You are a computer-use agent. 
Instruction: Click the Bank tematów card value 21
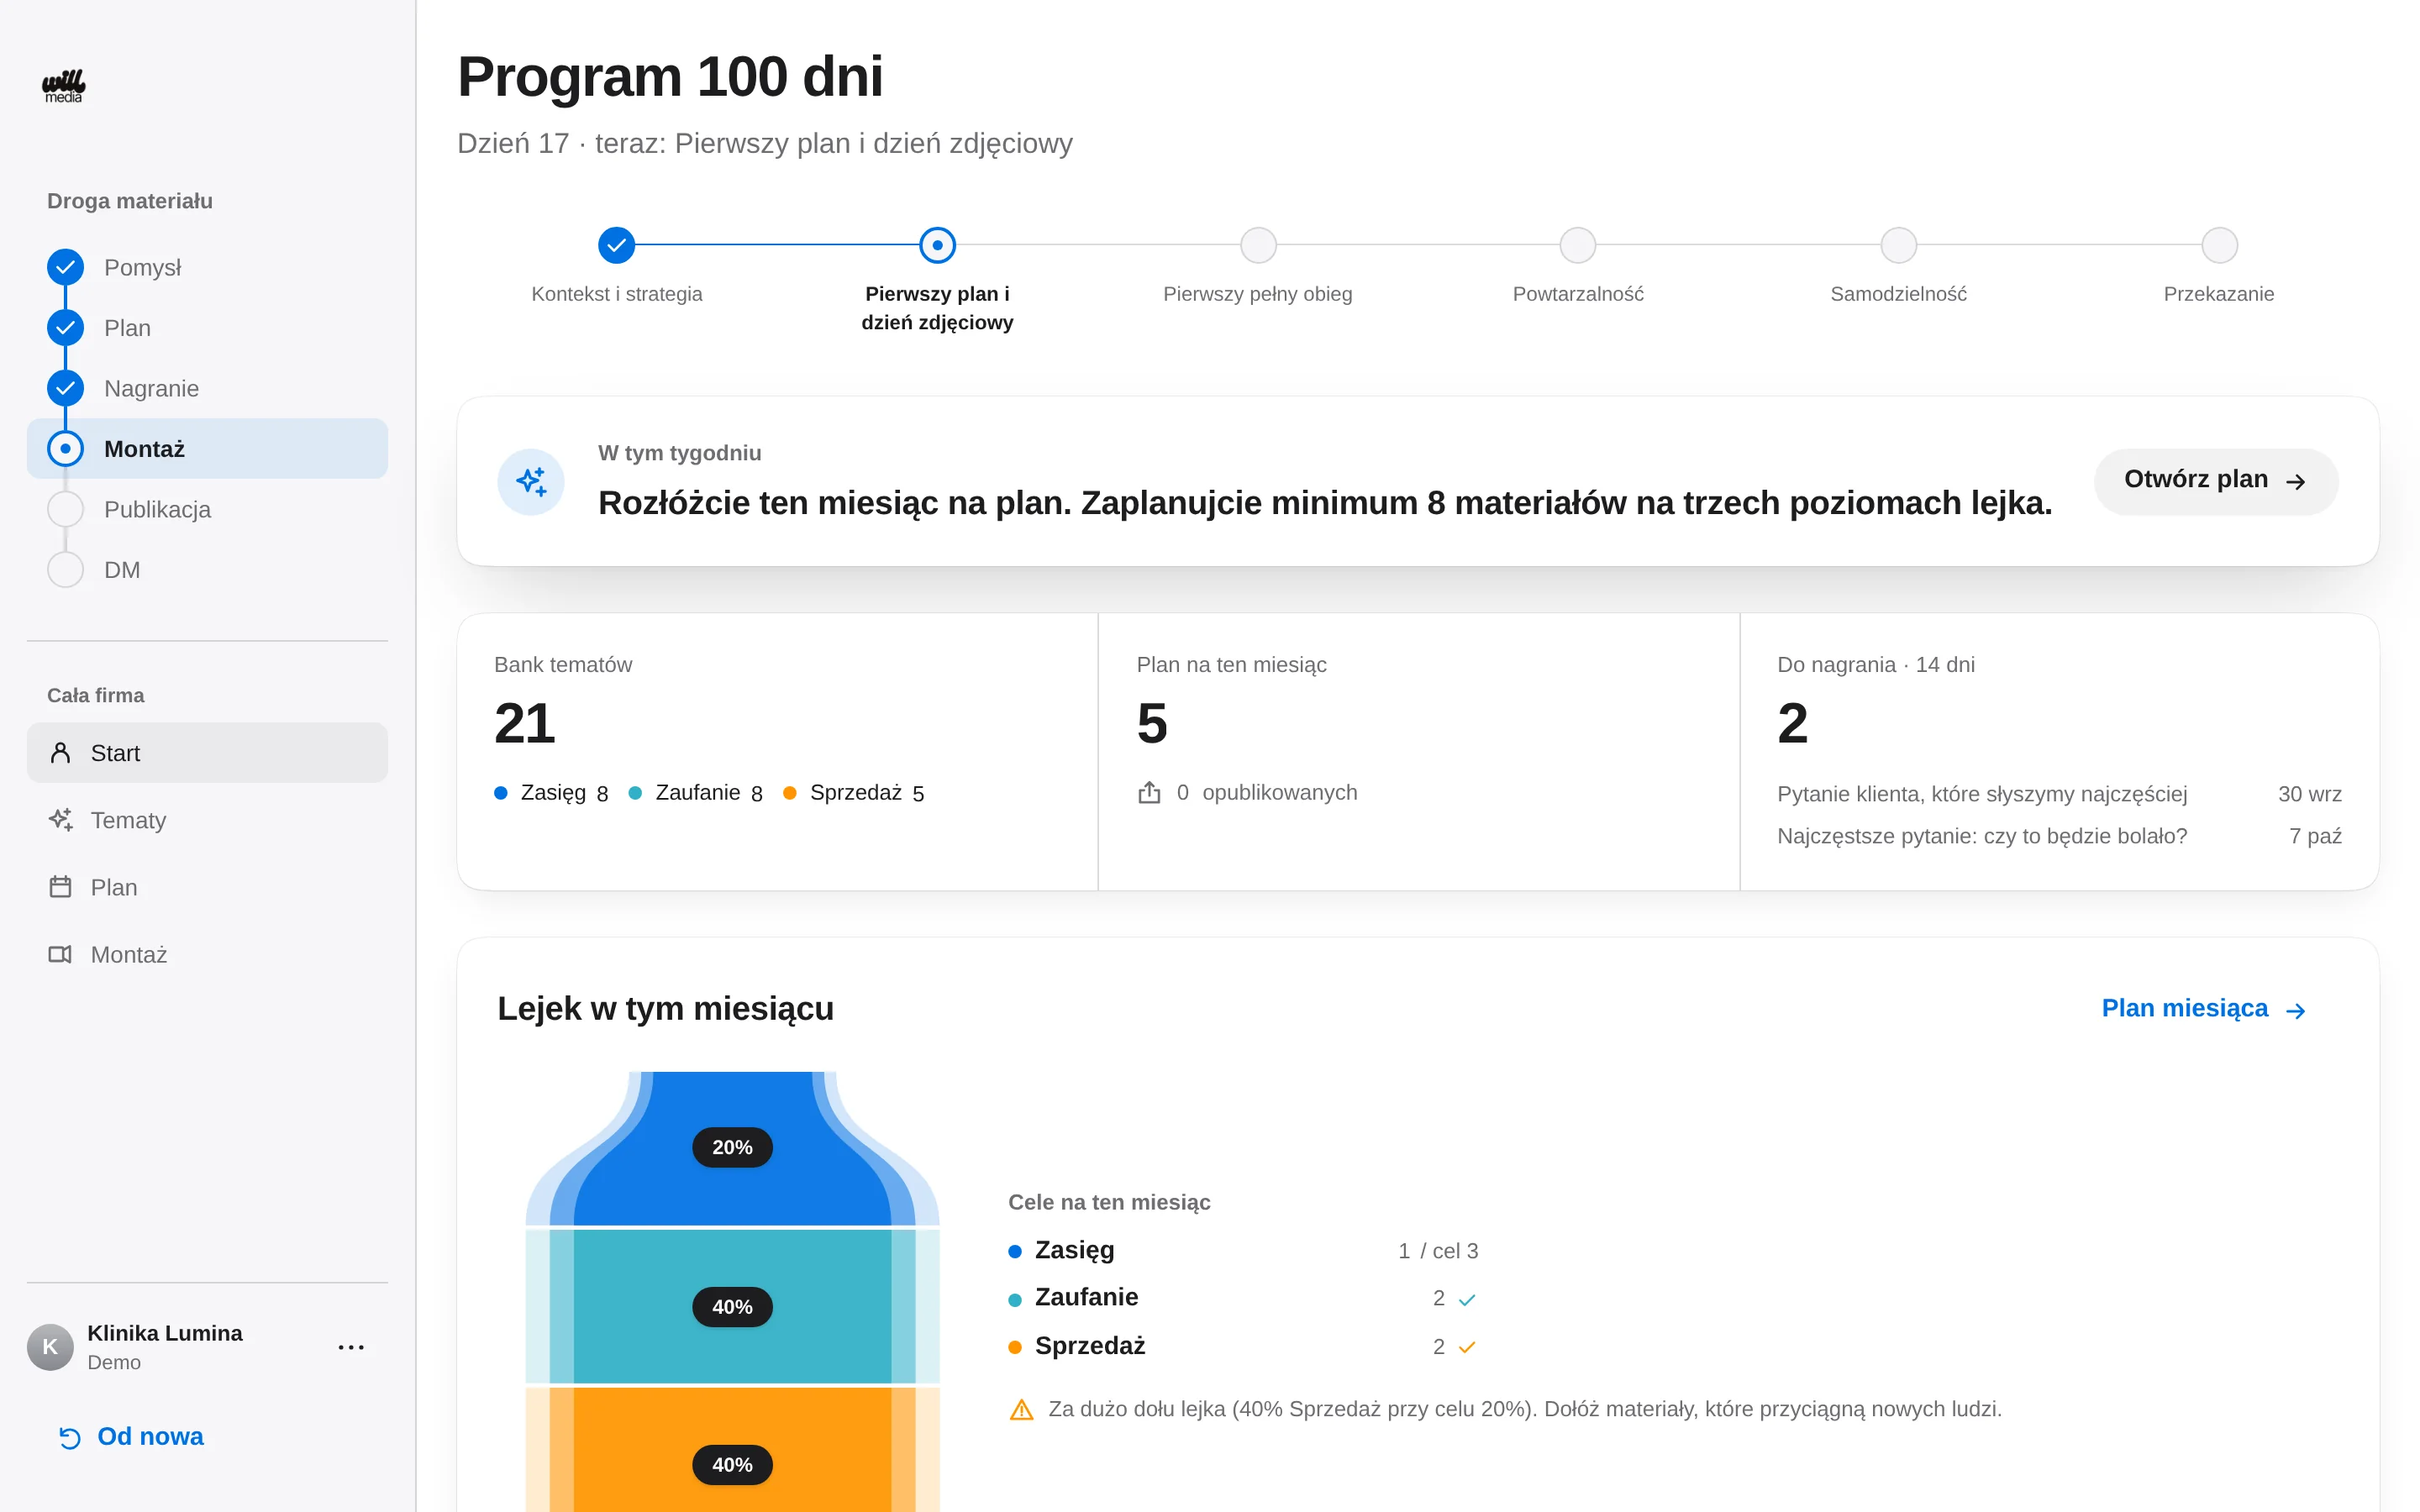click(524, 724)
